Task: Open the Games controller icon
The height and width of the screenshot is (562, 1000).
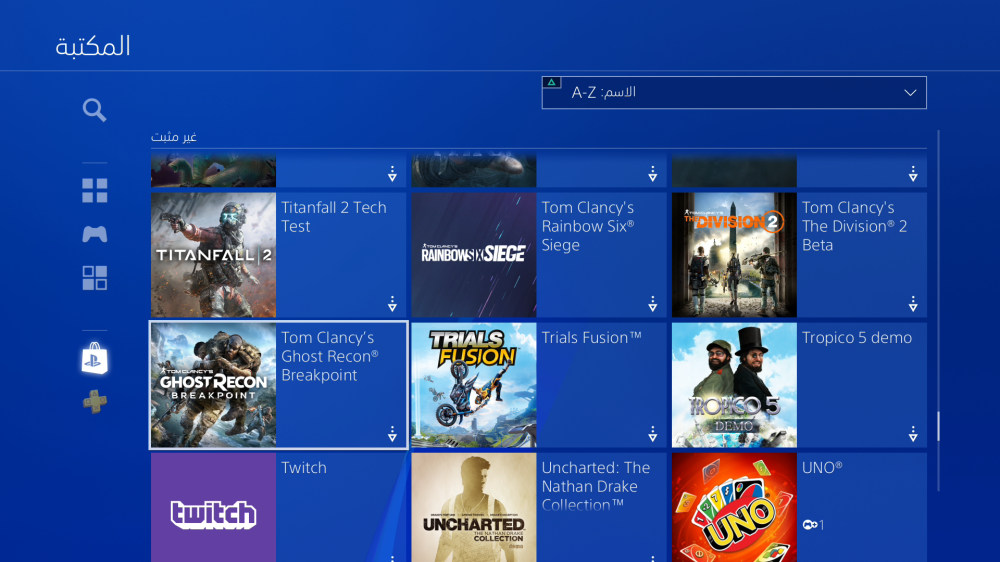Action: [94, 234]
